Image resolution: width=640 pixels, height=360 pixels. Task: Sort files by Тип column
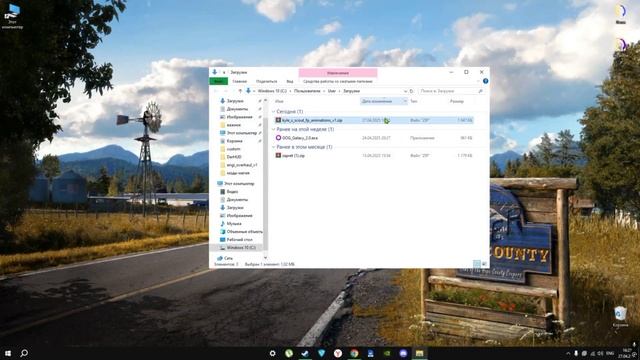pos(413,101)
